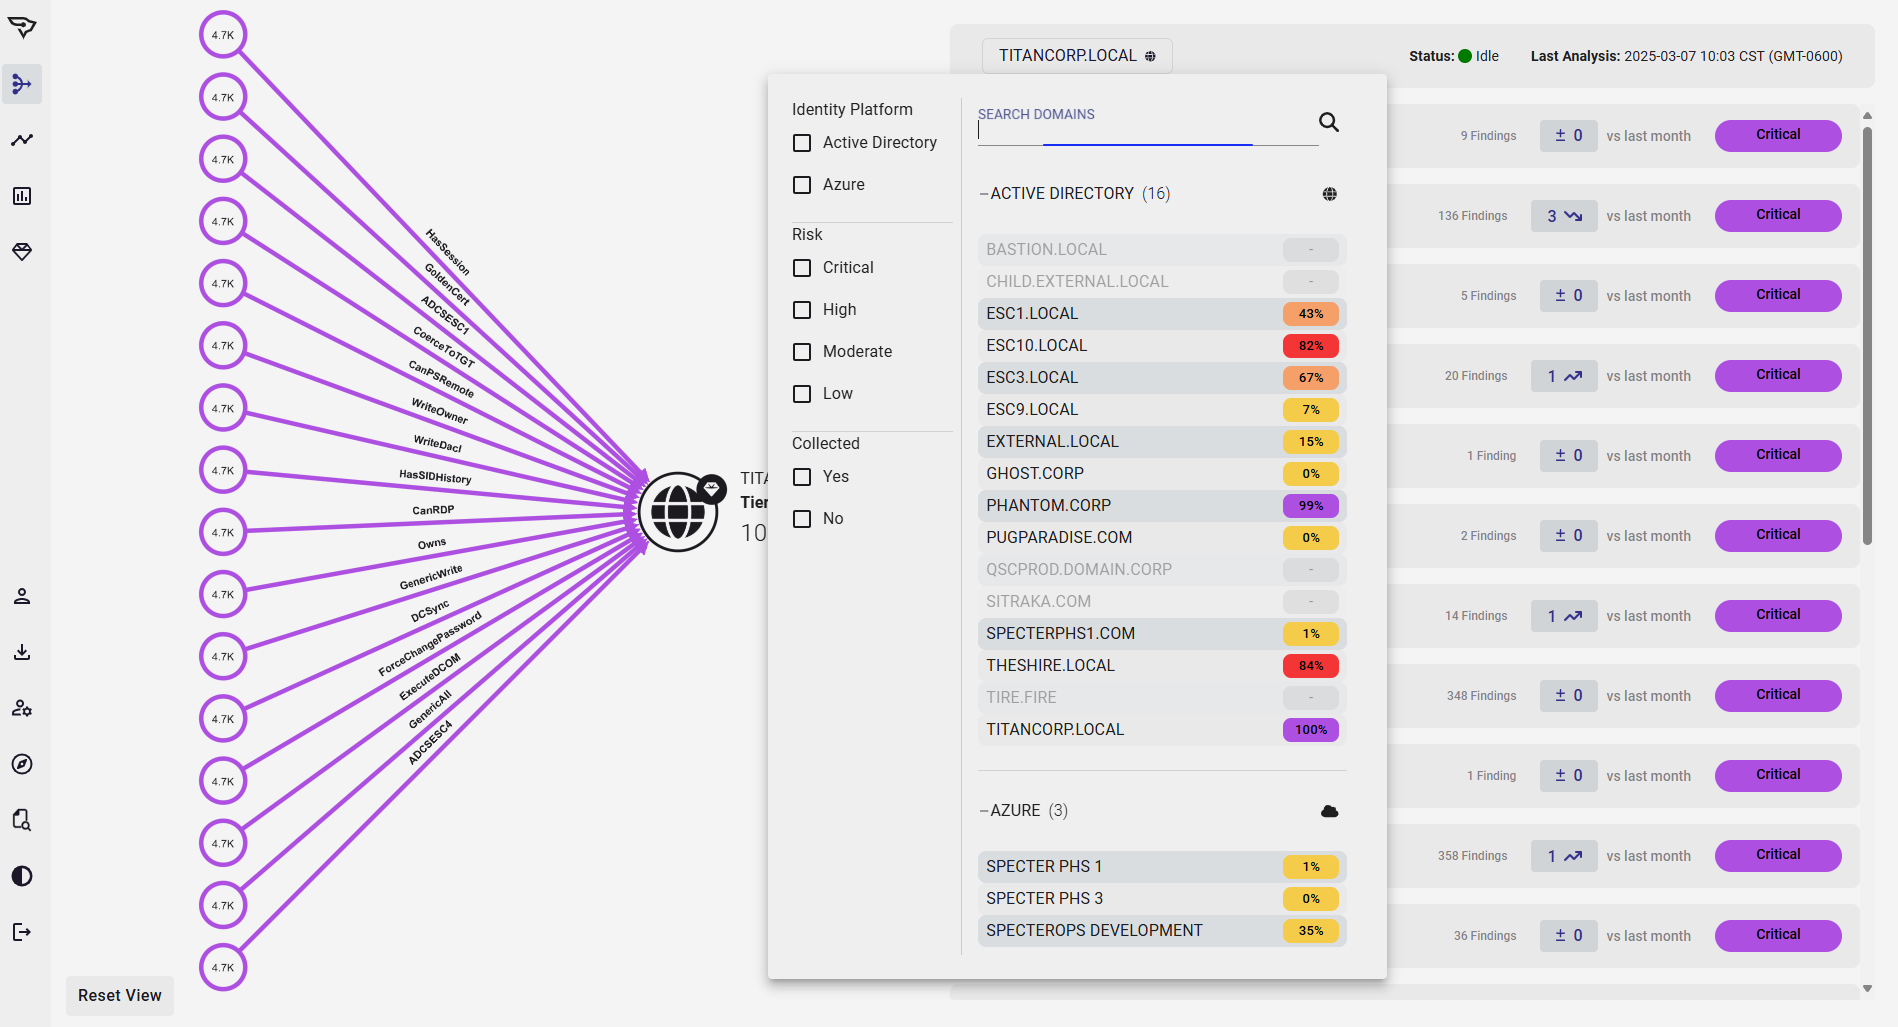The width and height of the screenshot is (1898, 1027).
Task: Click the scrollbar down arrow
Action: coord(1867,989)
